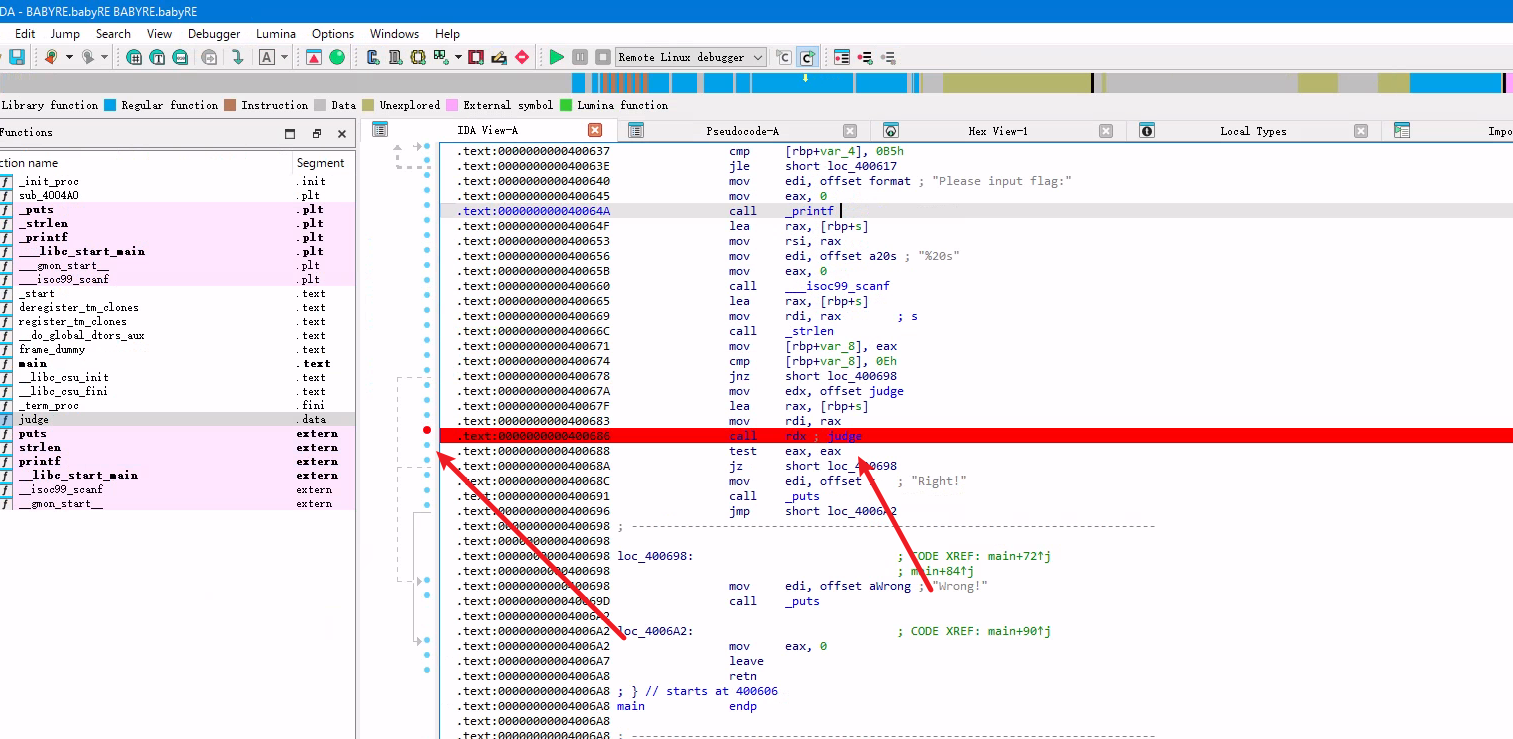Close the IDA View-A tab
The width and height of the screenshot is (1513, 739).
coord(595,131)
